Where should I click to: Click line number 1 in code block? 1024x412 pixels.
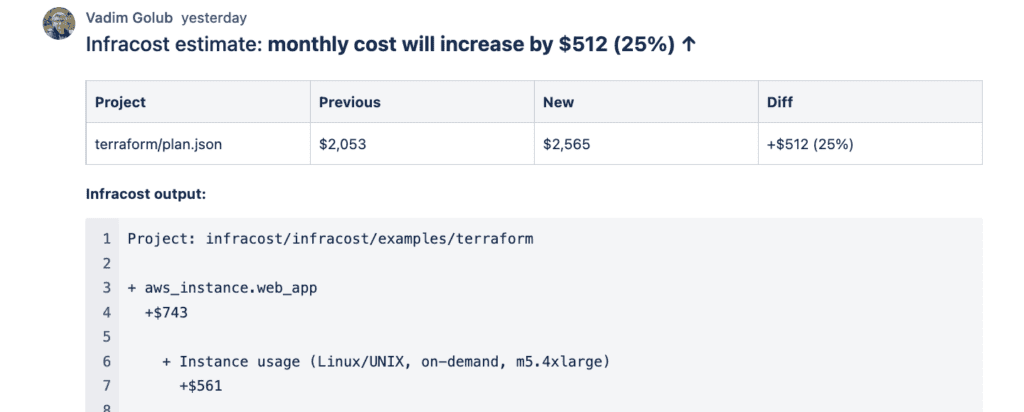106,239
